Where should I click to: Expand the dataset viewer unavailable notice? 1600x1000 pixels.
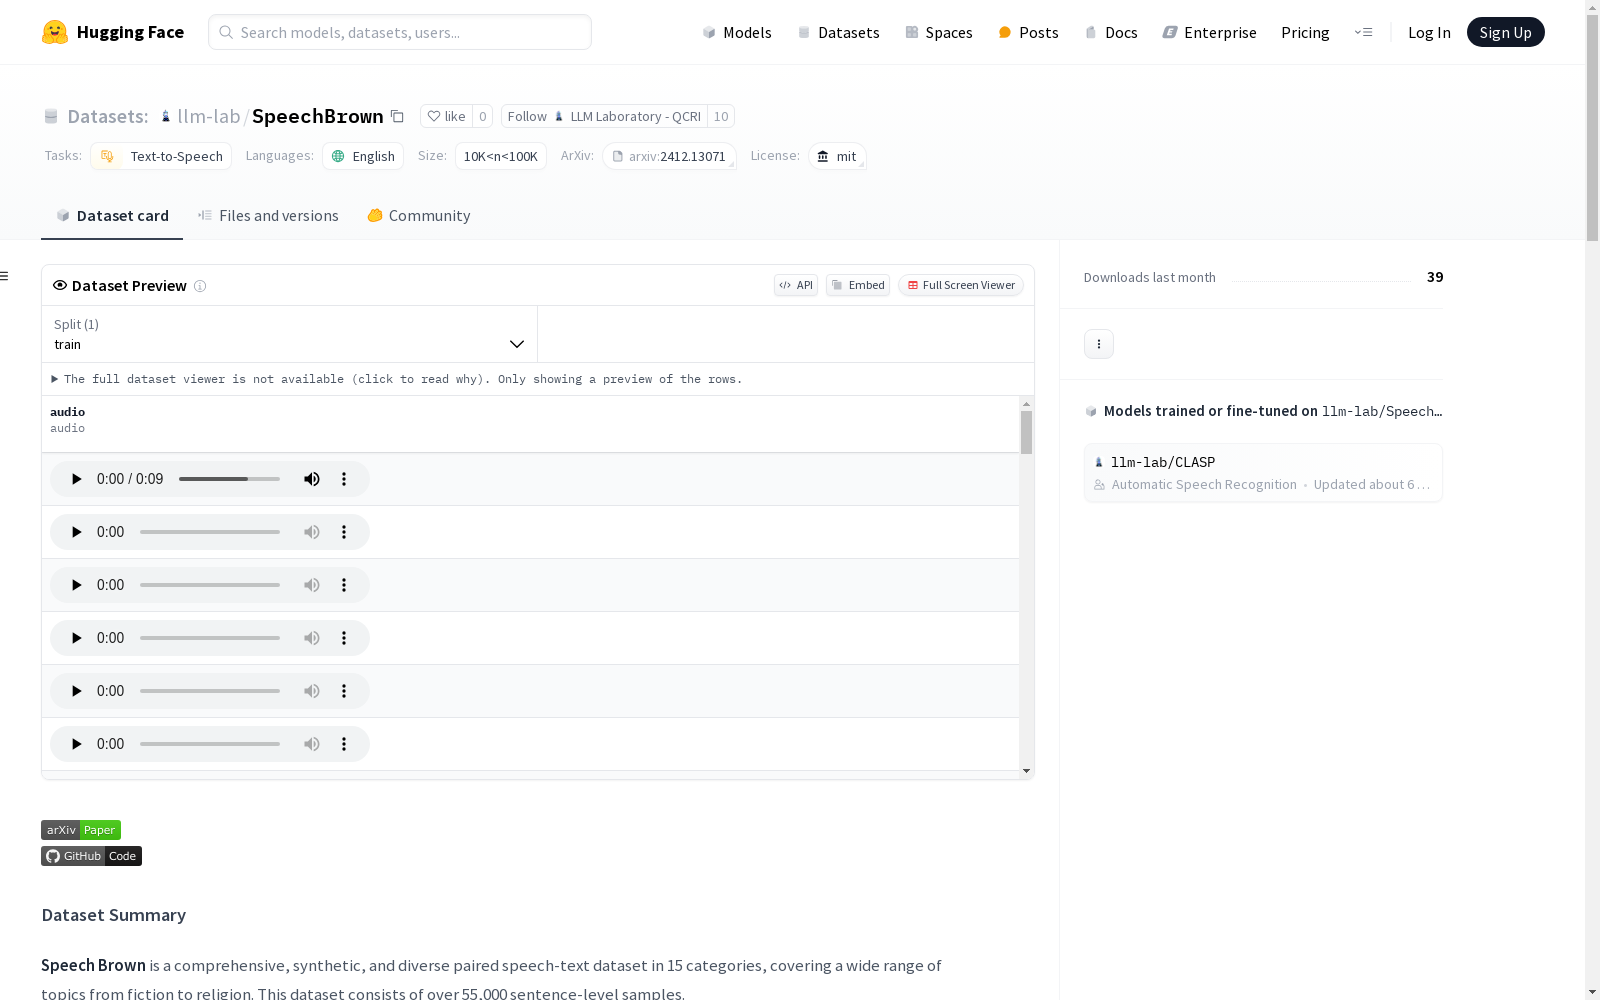click(x=396, y=379)
